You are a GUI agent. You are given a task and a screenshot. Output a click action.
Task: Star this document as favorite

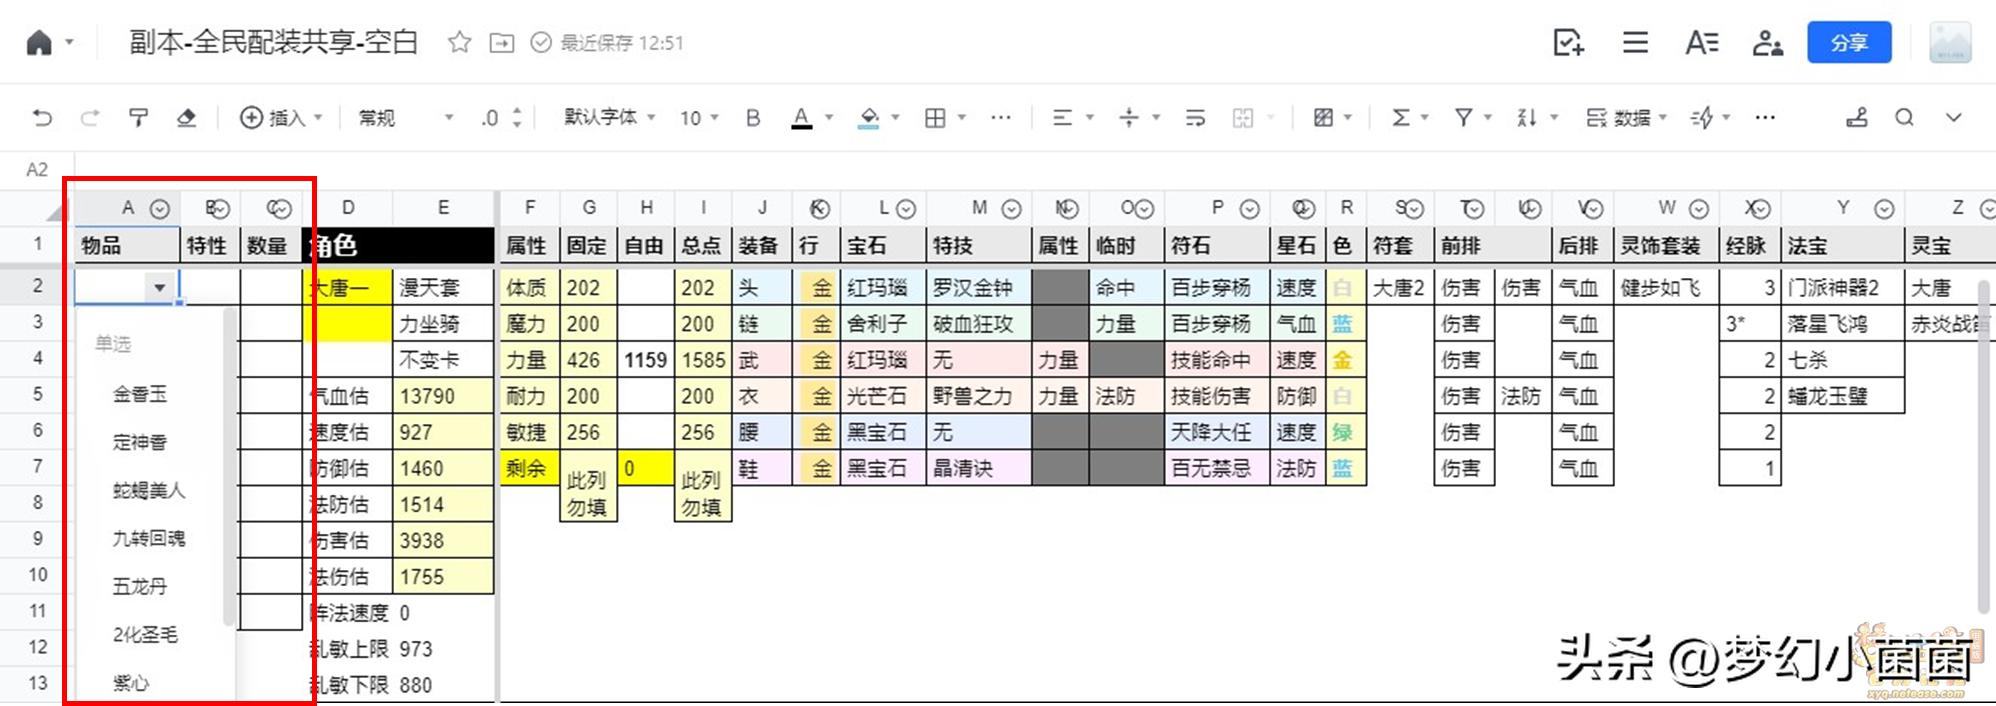pyautogui.click(x=459, y=42)
